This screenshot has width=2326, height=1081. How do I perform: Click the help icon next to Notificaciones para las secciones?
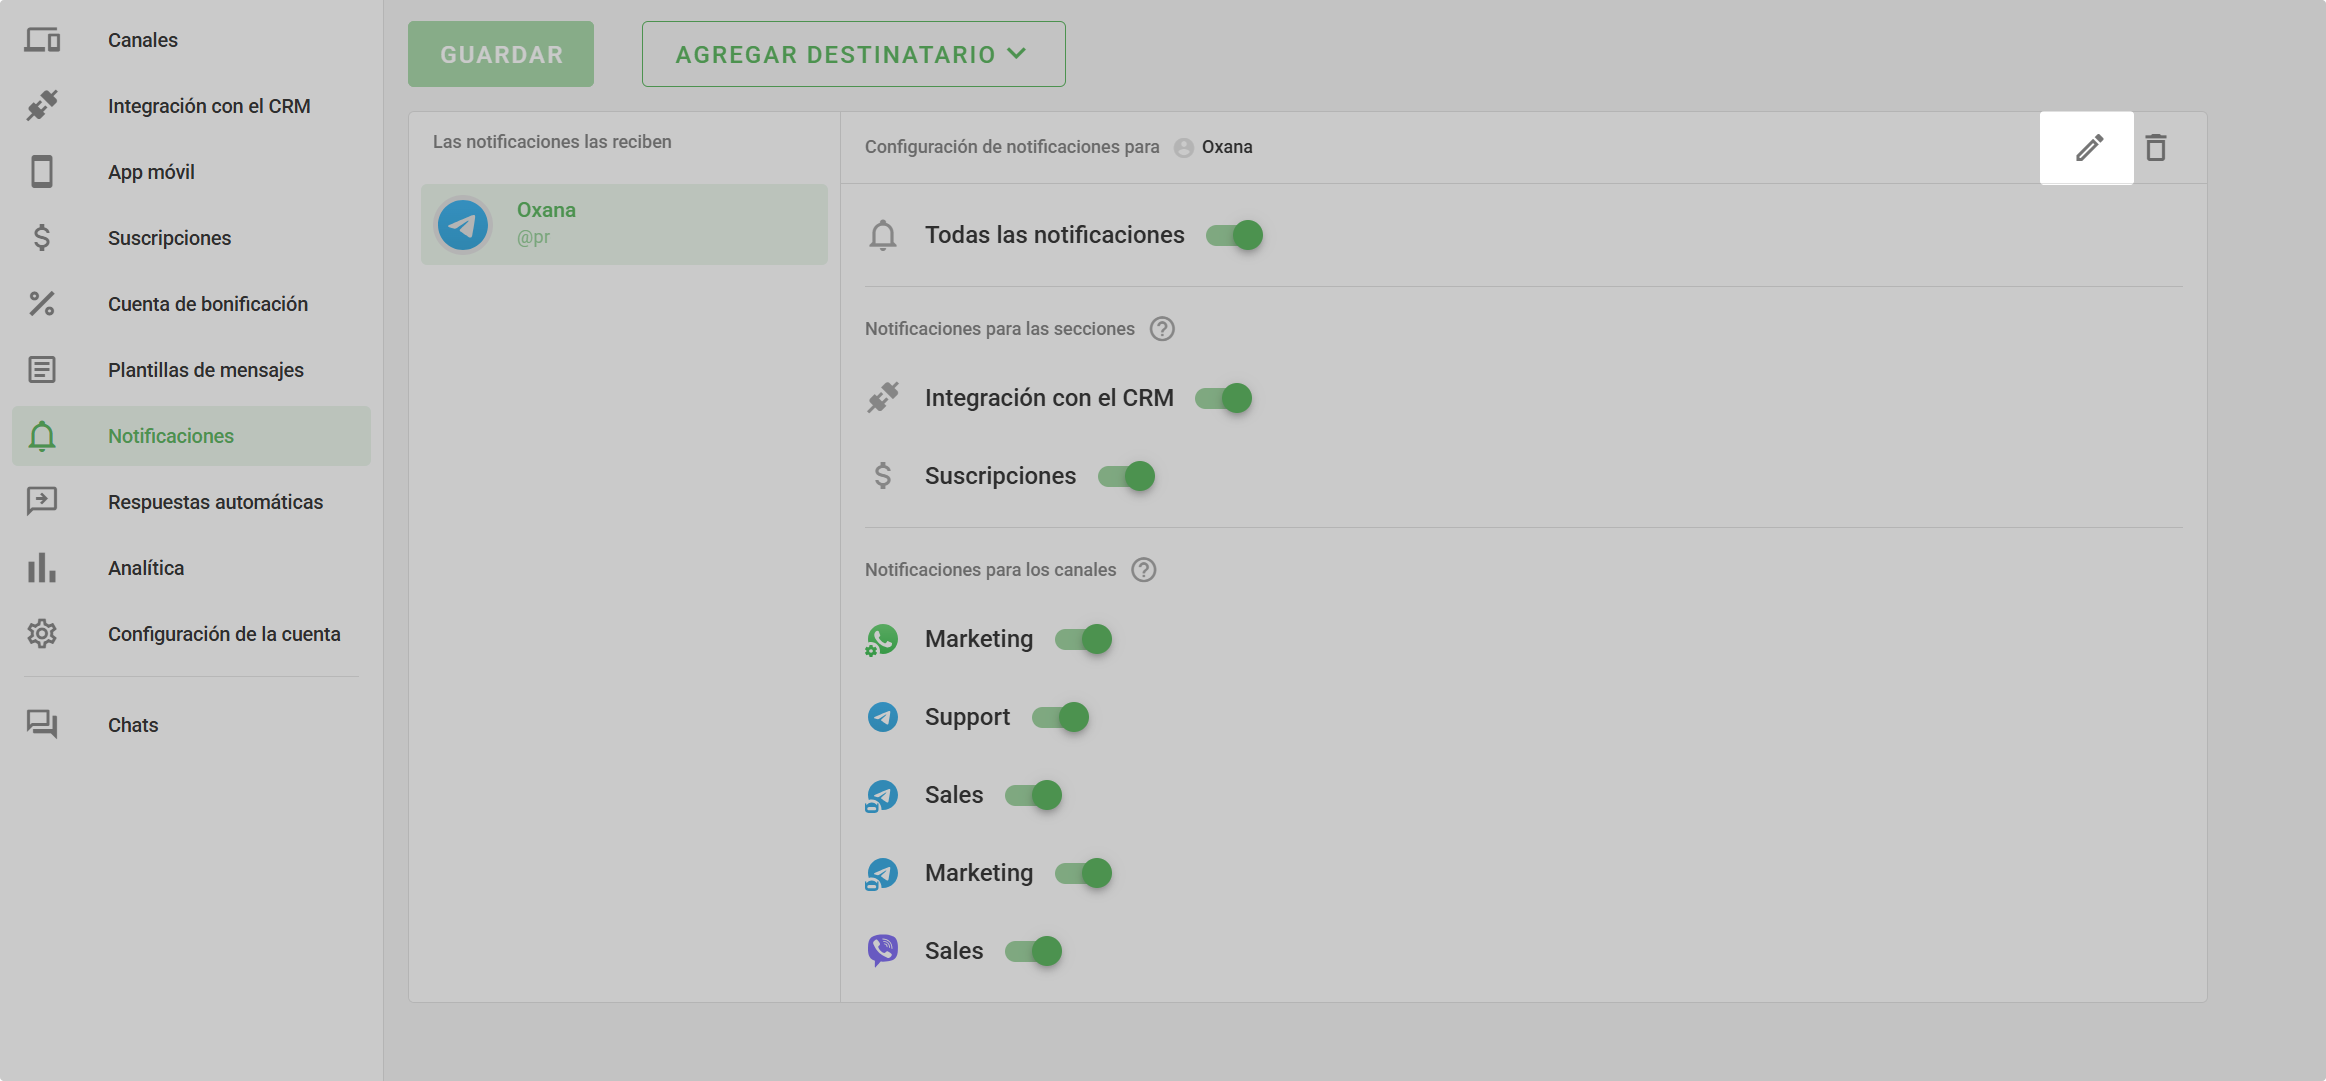tap(1162, 329)
